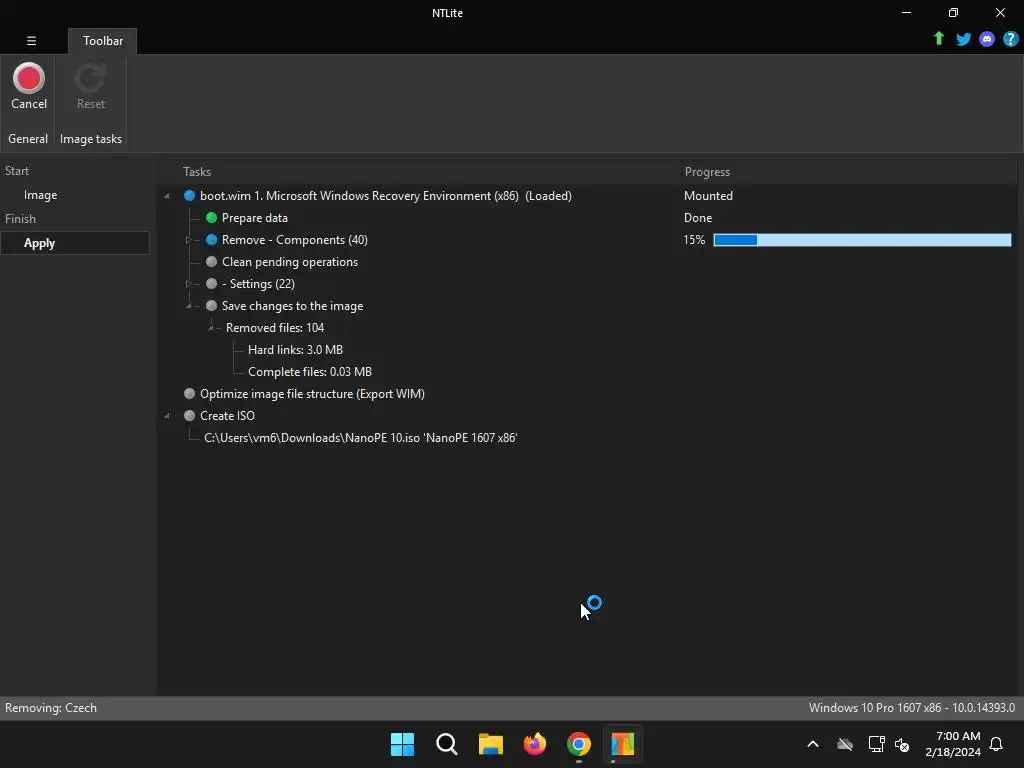Click grey dot beside Optimize image file structure
The image size is (1024, 768).
point(189,394)
